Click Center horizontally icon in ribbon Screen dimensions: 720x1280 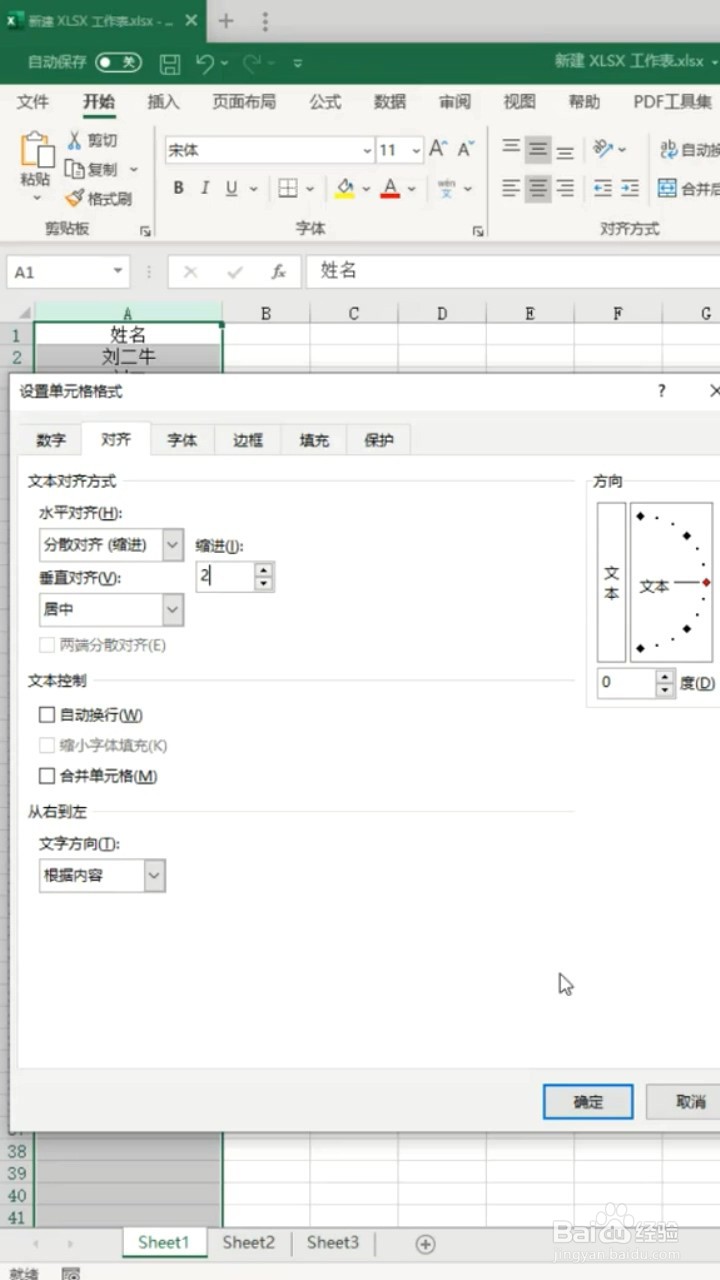538,188
